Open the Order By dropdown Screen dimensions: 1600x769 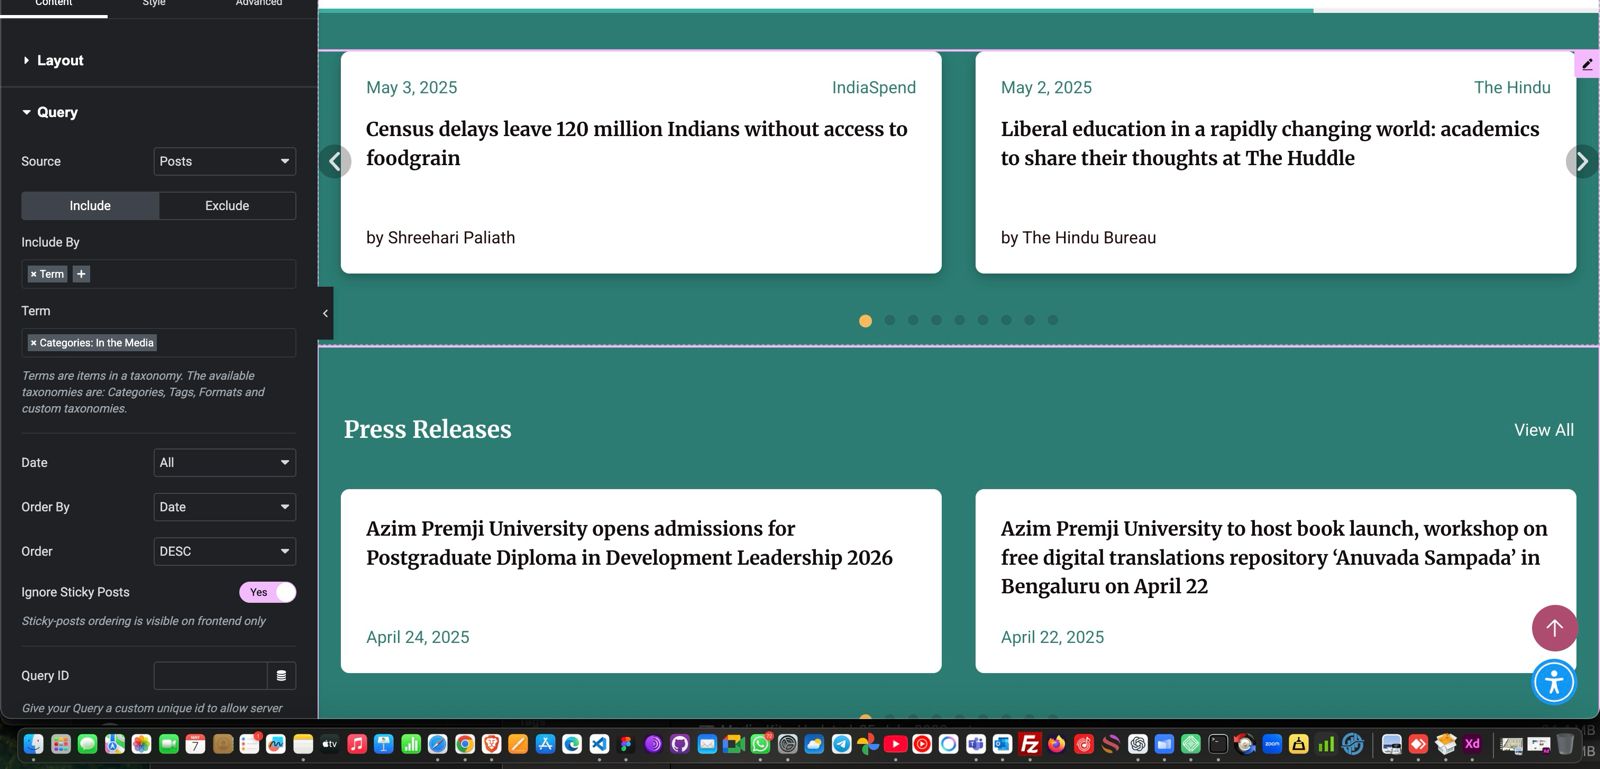pyautogui.click(x=224, y=507)
